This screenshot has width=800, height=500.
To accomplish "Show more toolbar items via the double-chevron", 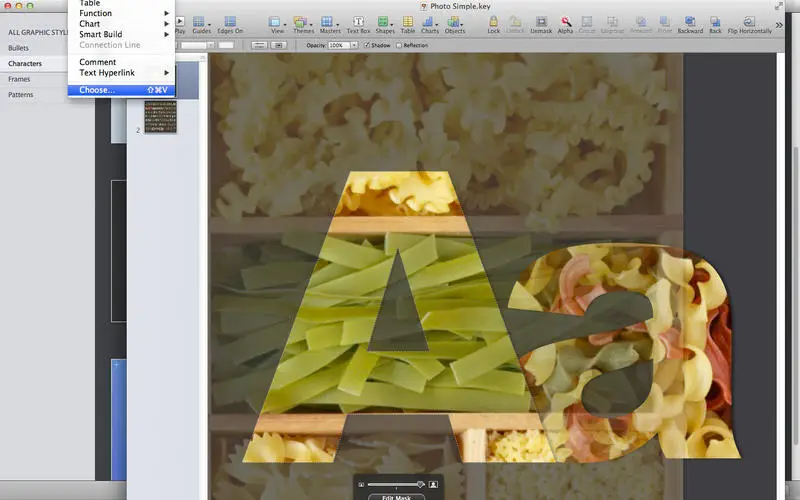I will coord(779,25).
